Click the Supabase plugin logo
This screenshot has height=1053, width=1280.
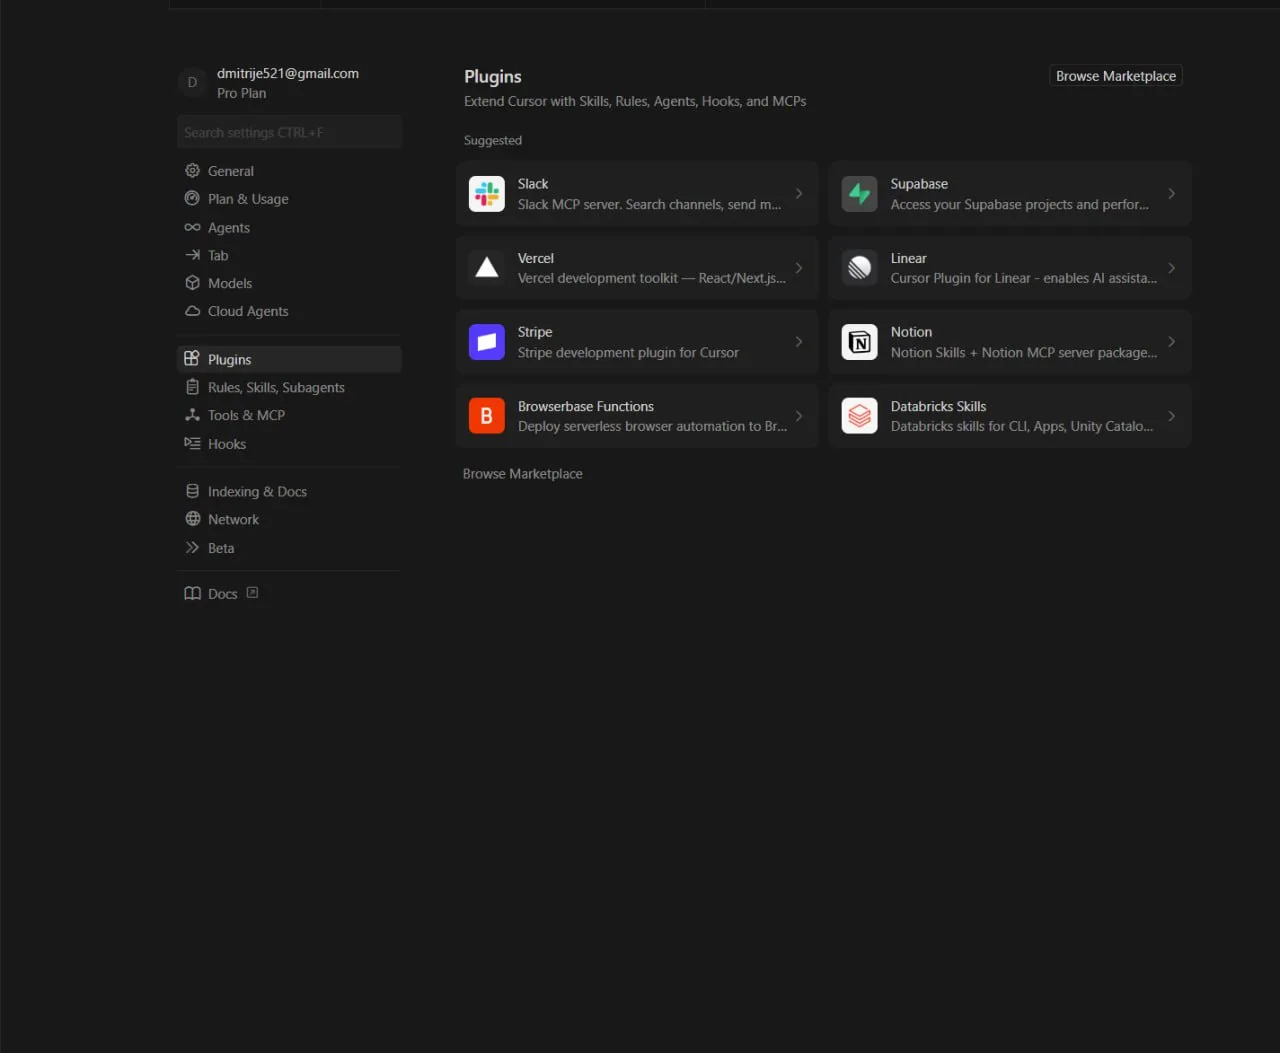point(860,194)
